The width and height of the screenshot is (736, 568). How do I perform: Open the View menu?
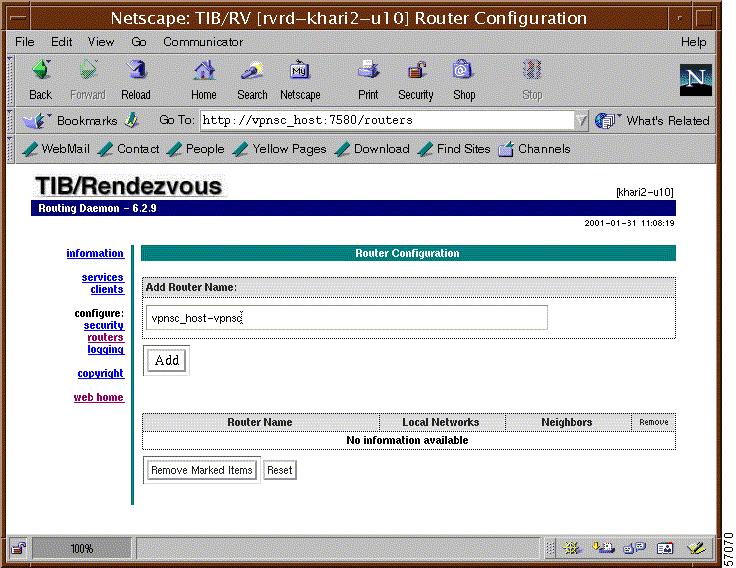[x=100, y=42]
